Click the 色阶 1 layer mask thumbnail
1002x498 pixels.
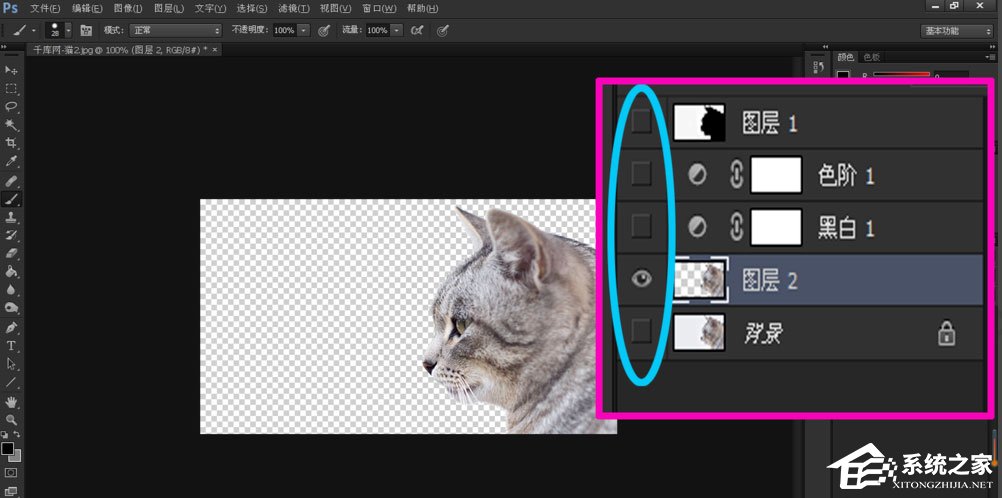tap(776, 175)
